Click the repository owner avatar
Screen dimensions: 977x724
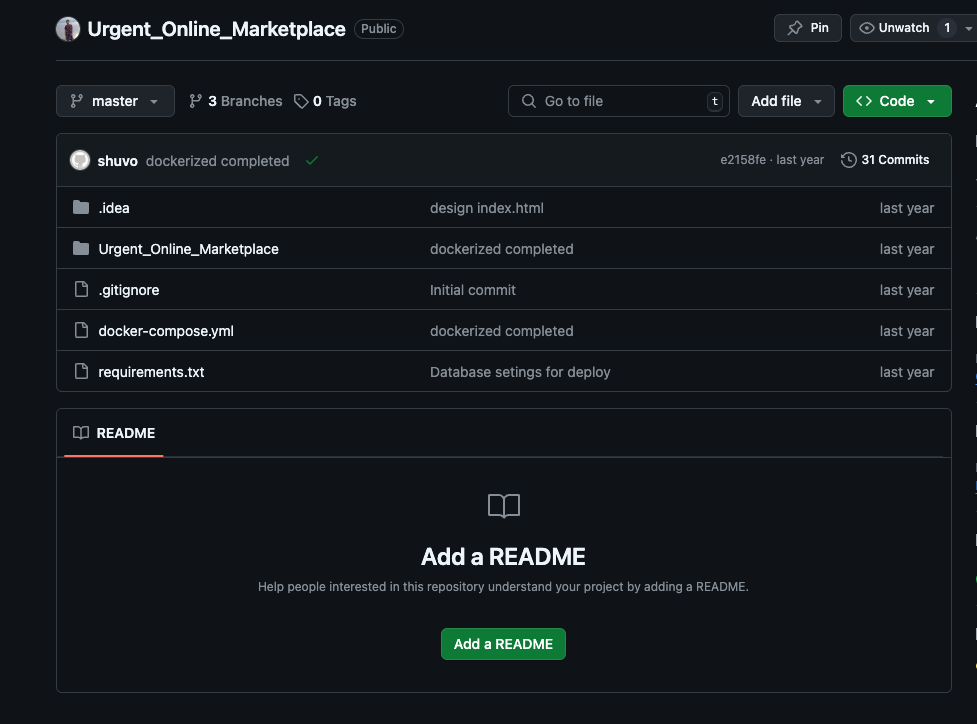tap(68, 29)
